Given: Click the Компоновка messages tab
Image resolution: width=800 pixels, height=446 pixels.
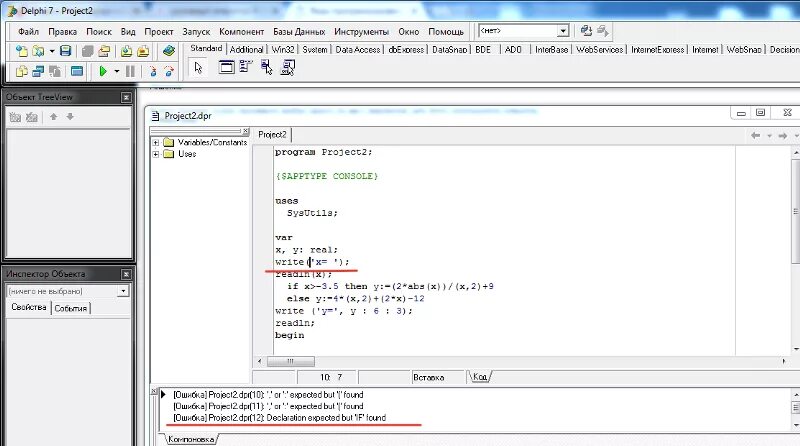Looking at the screenshot, I should tap(191, 439).
